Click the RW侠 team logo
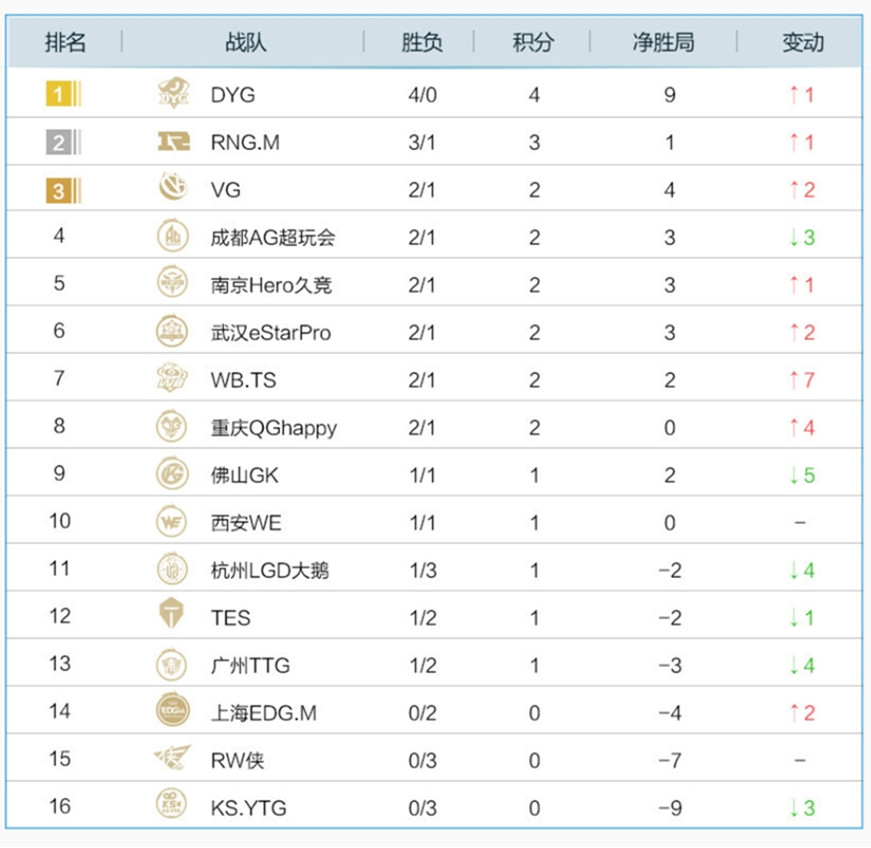The height and width of the screenshot is (848, 871). pyautogui.click(x=172, y=757)
